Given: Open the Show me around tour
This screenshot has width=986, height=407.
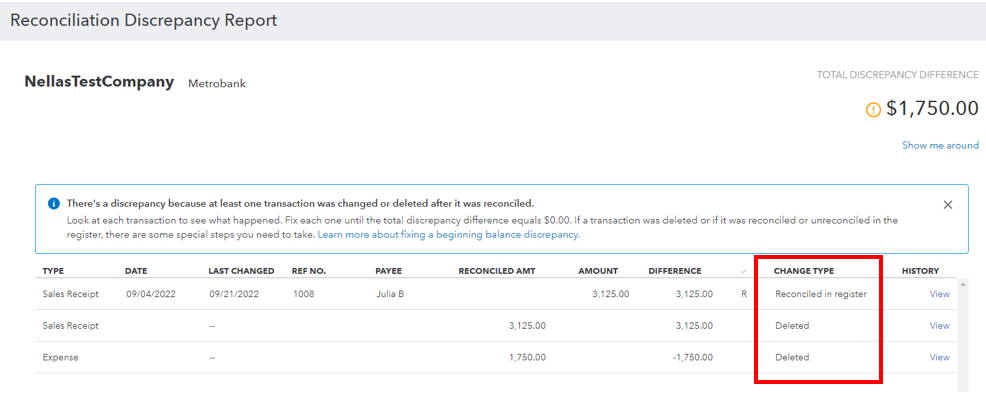Looking at the screenshot, I should (x=940, y=145).
